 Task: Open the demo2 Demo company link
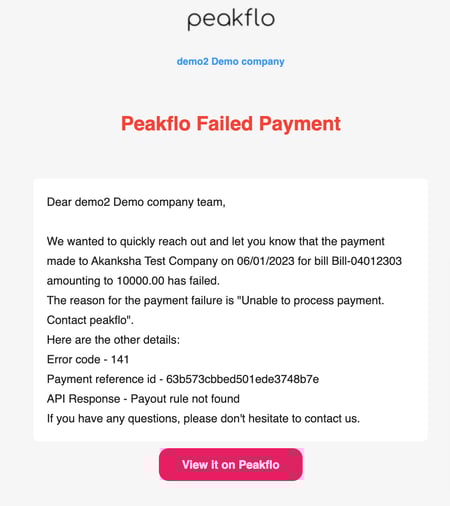tap(231, 62)
